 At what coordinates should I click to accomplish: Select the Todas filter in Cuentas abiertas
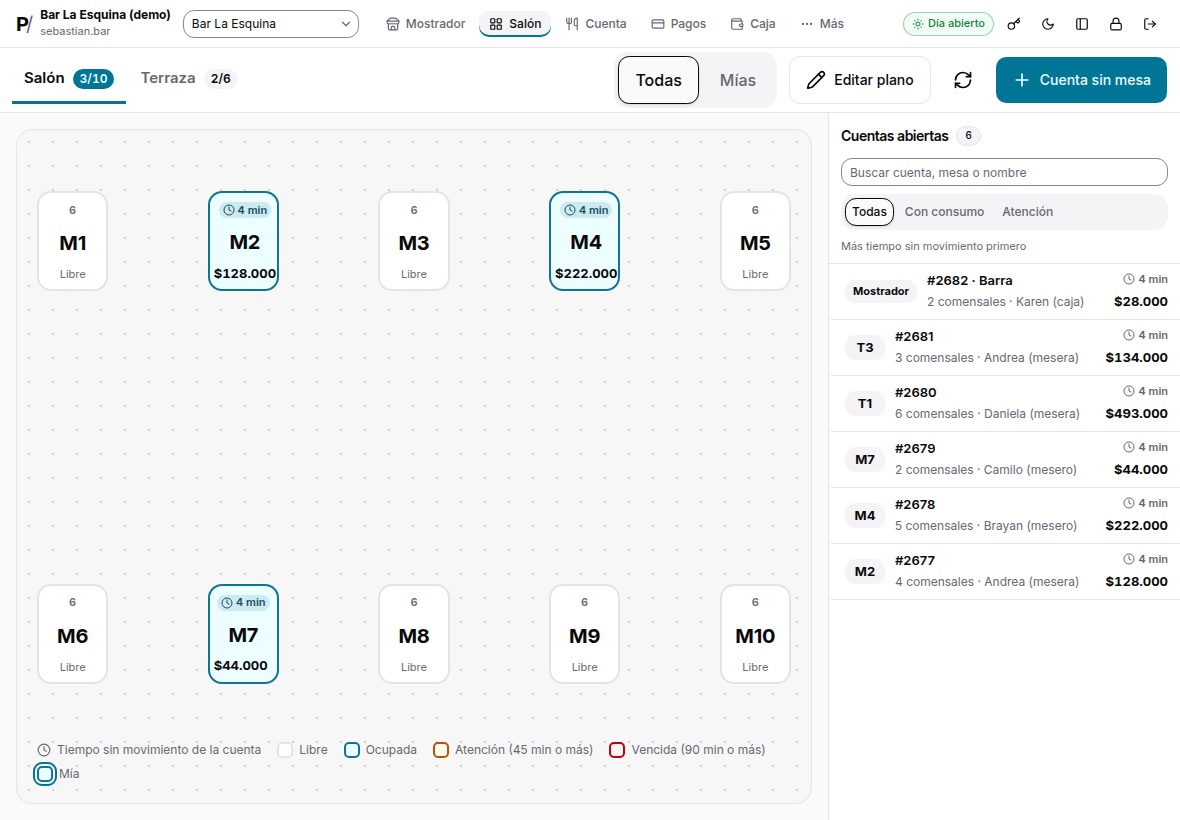pyautogui.click(x=869, y=212)
